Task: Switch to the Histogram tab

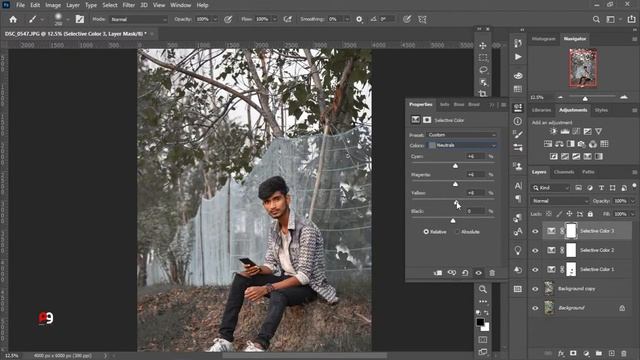Action: pos(544,39)
